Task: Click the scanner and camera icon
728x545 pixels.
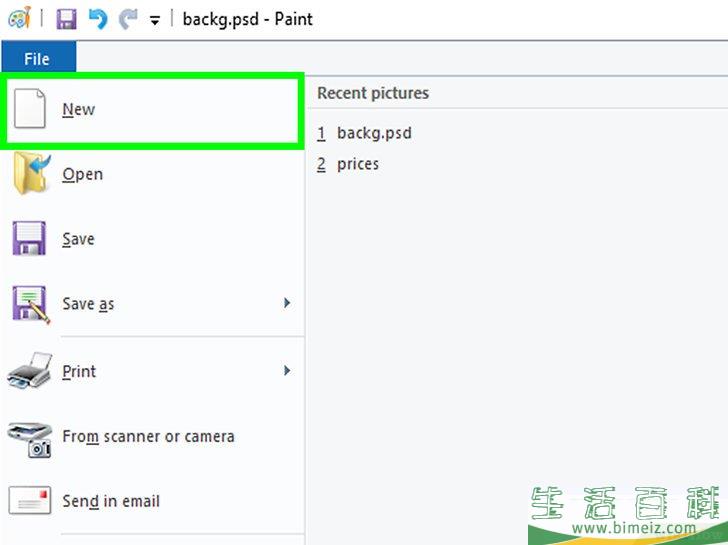Action: (30, 439)
